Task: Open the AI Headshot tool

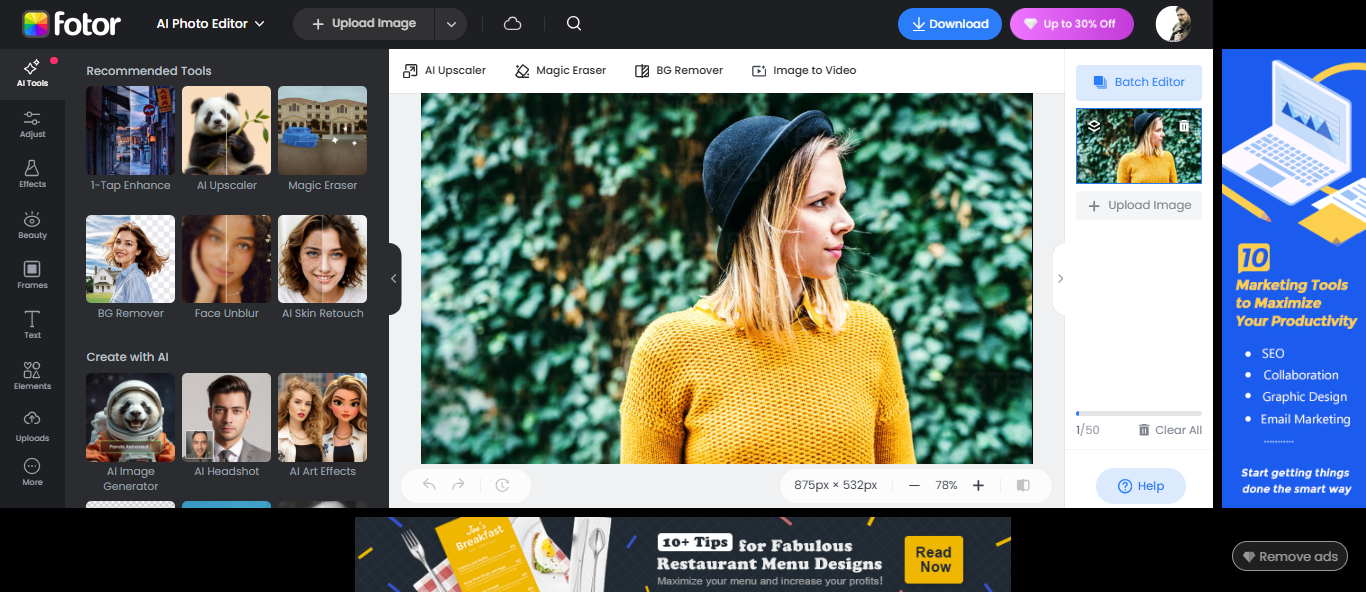Action: 226,425
